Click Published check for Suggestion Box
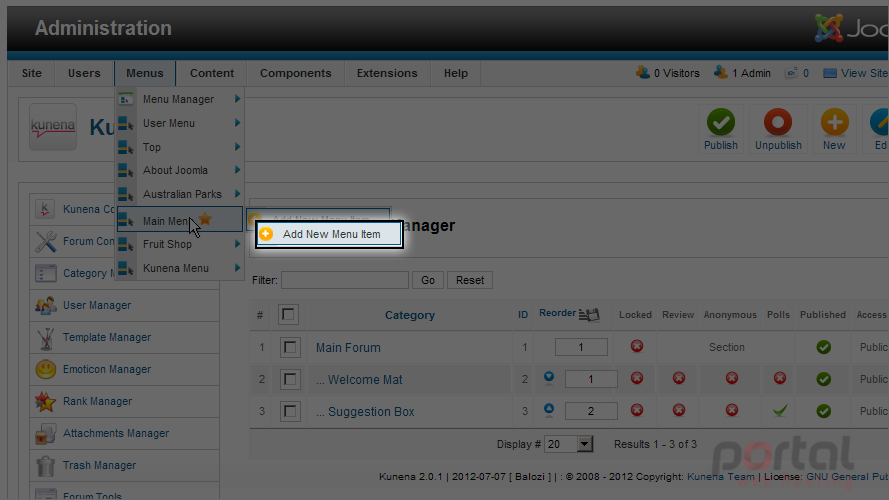889x500 pixels. point(823,410)
